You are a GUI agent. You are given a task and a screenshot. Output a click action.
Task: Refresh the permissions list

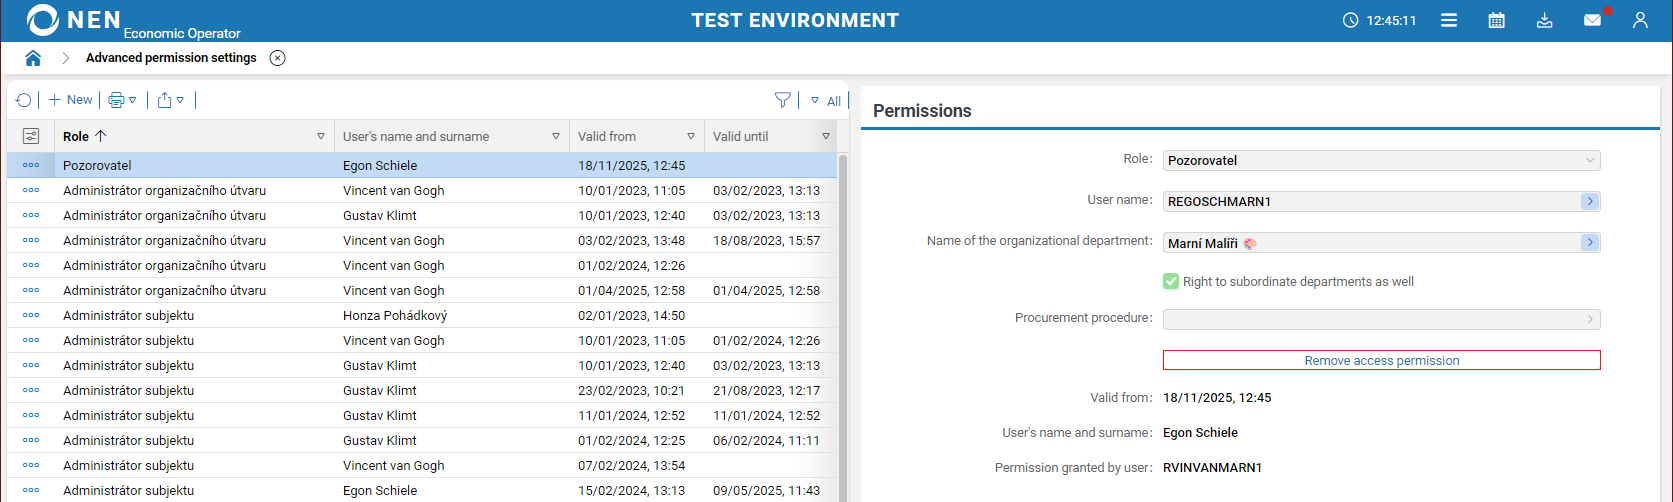pyautogui.click(x=24, y=100)
